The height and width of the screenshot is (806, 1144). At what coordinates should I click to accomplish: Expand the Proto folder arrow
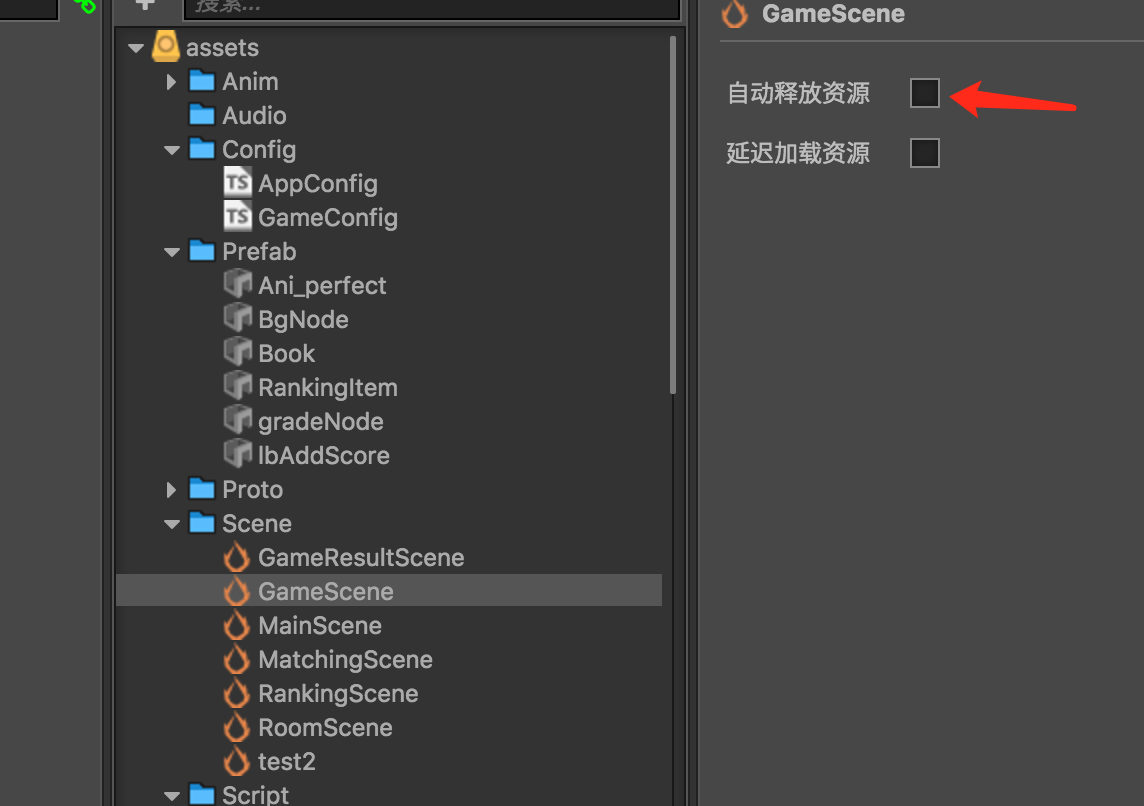pyautogui.click(x=172, y=490)
